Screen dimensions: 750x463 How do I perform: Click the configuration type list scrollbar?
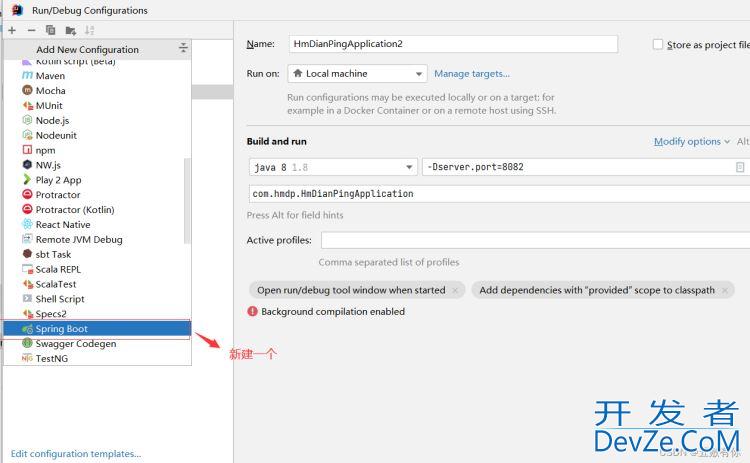coord(187,201)
